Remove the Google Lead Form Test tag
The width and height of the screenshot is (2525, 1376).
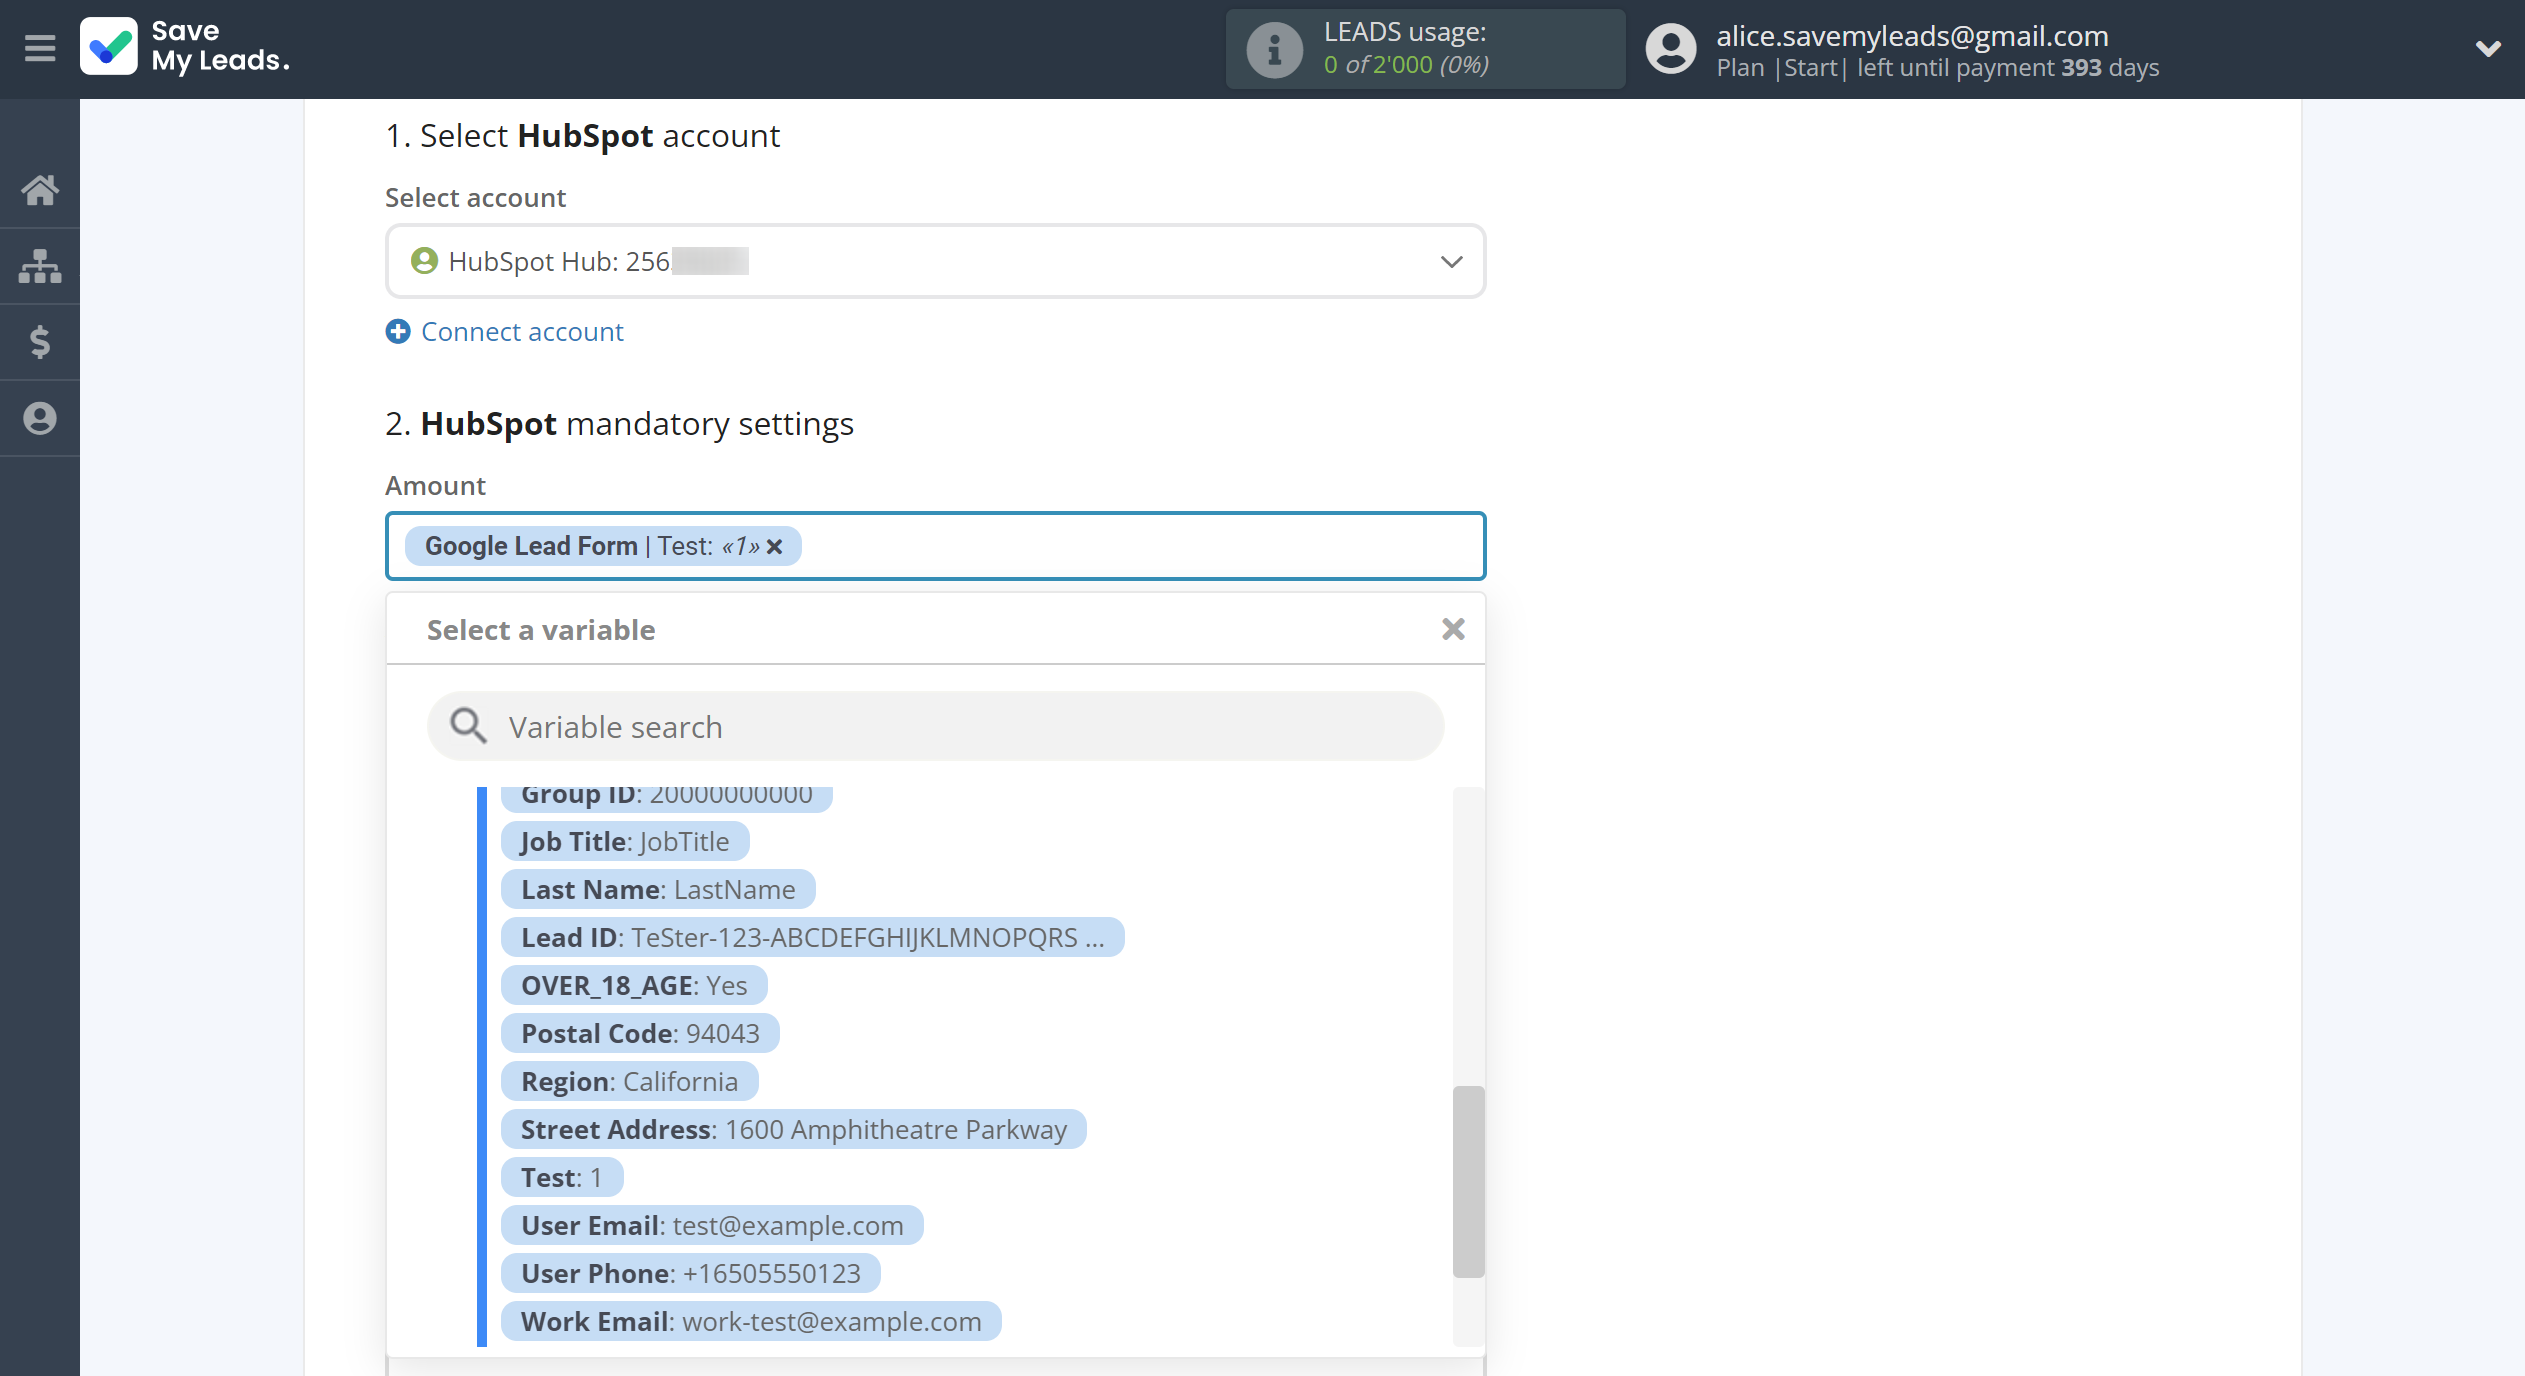point(774,546)
